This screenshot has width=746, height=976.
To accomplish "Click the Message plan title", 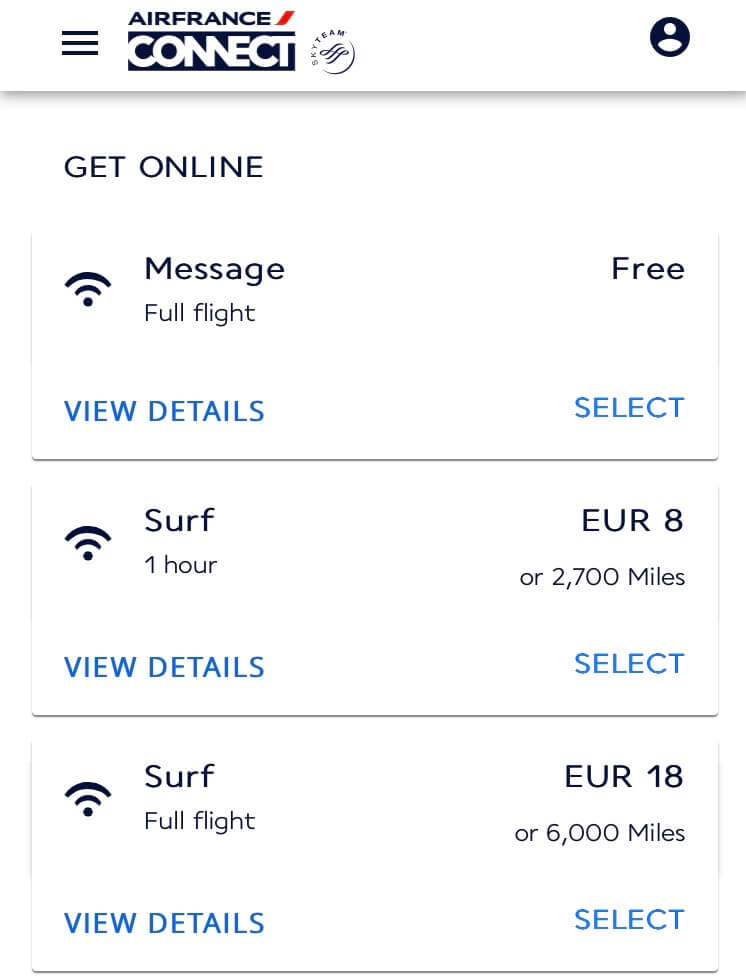I will [x=214, y=270].
